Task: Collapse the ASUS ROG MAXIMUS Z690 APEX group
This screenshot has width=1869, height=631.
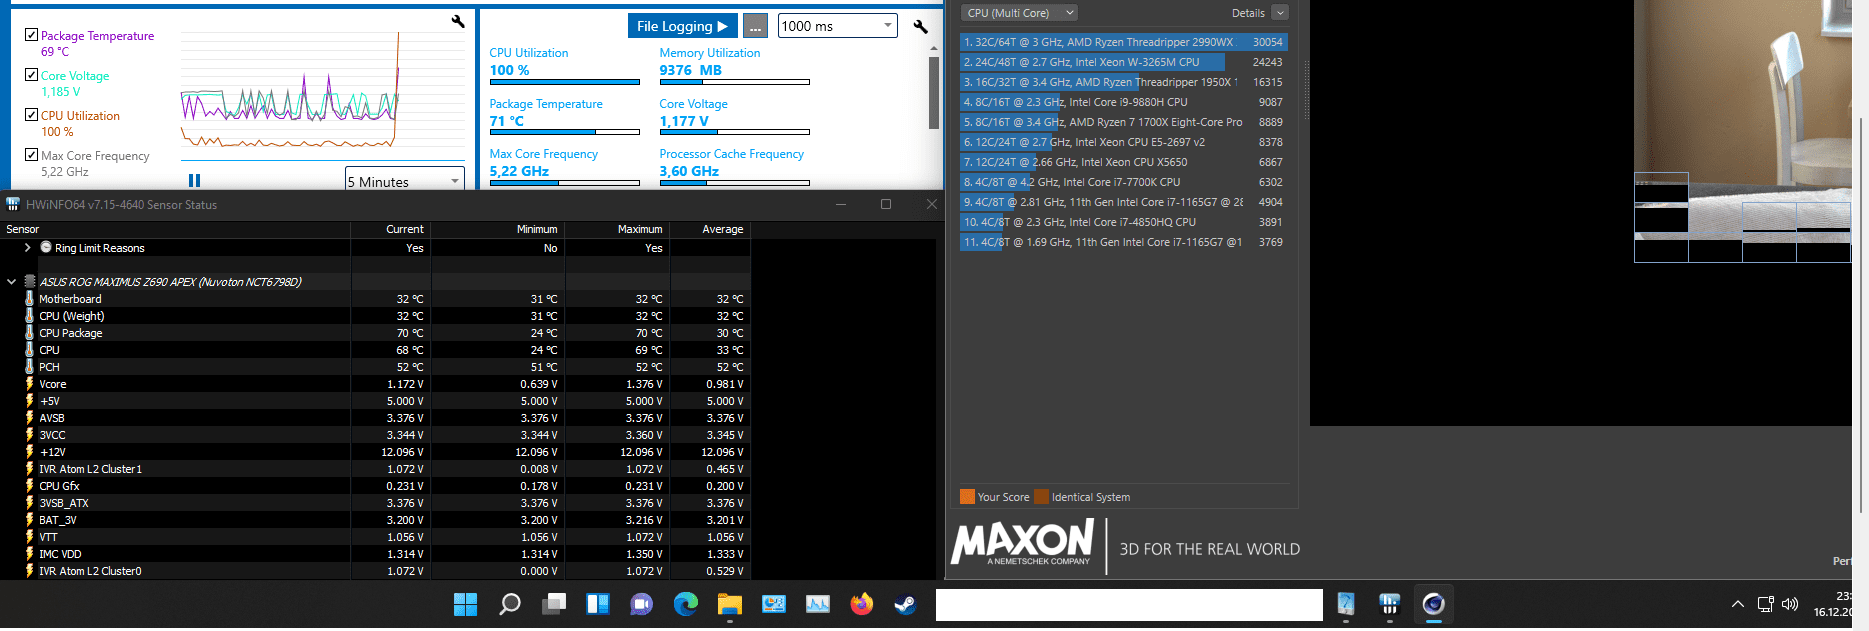Action: pos(11,282)
